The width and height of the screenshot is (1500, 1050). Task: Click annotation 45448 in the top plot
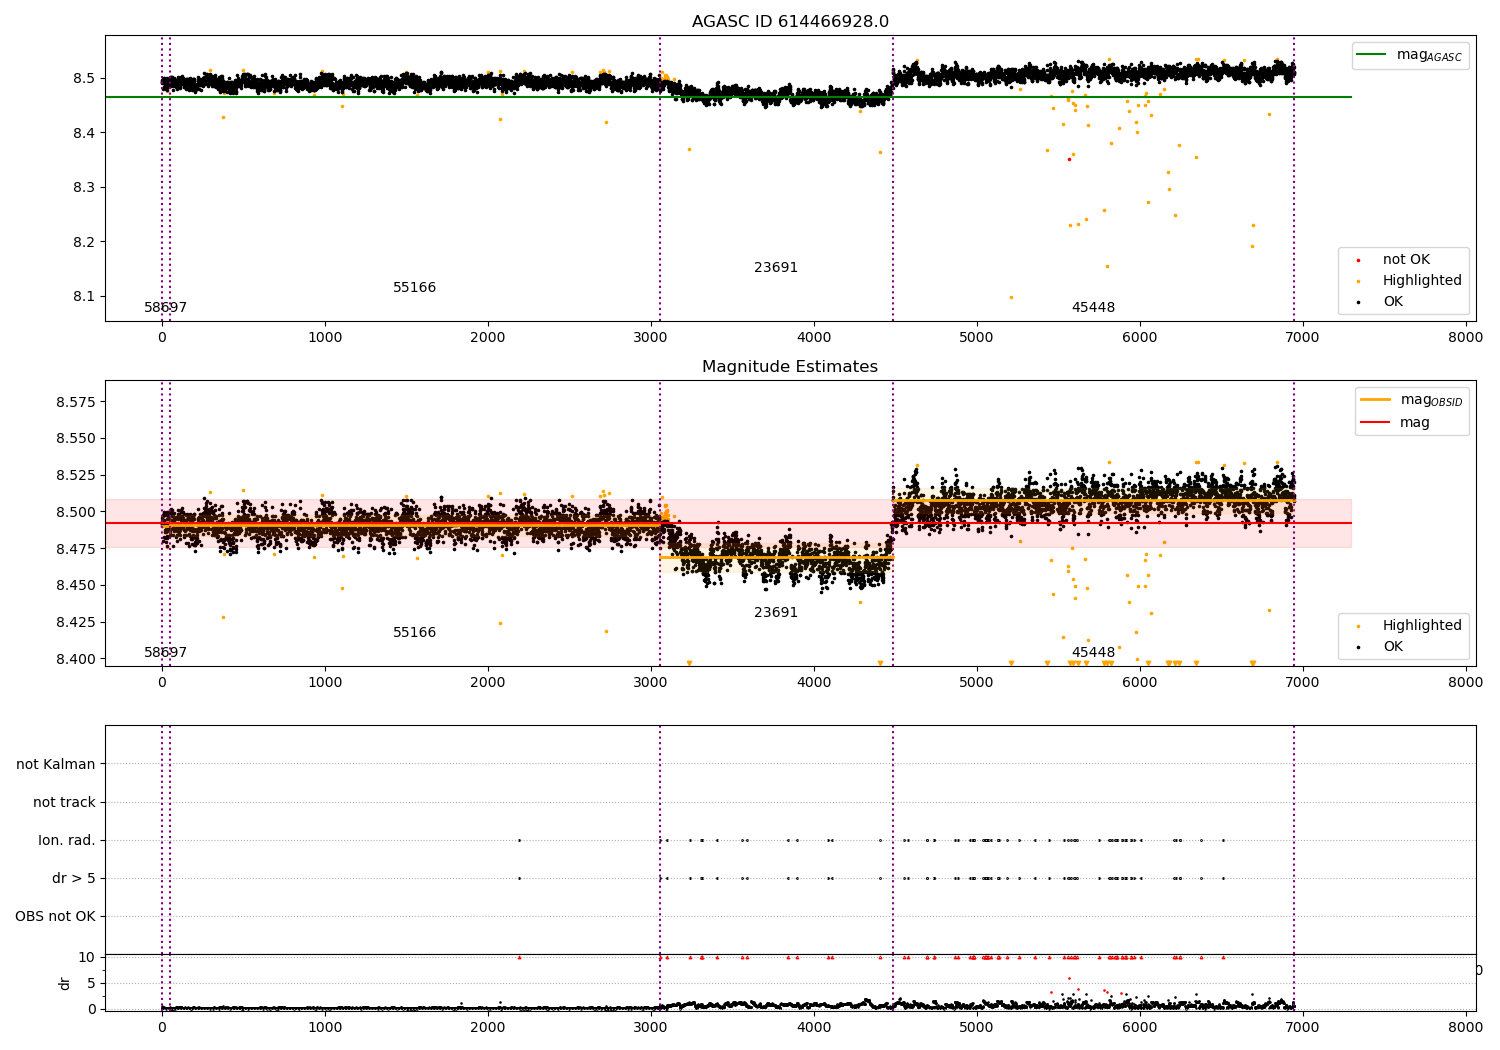[x=1093, y=308]
